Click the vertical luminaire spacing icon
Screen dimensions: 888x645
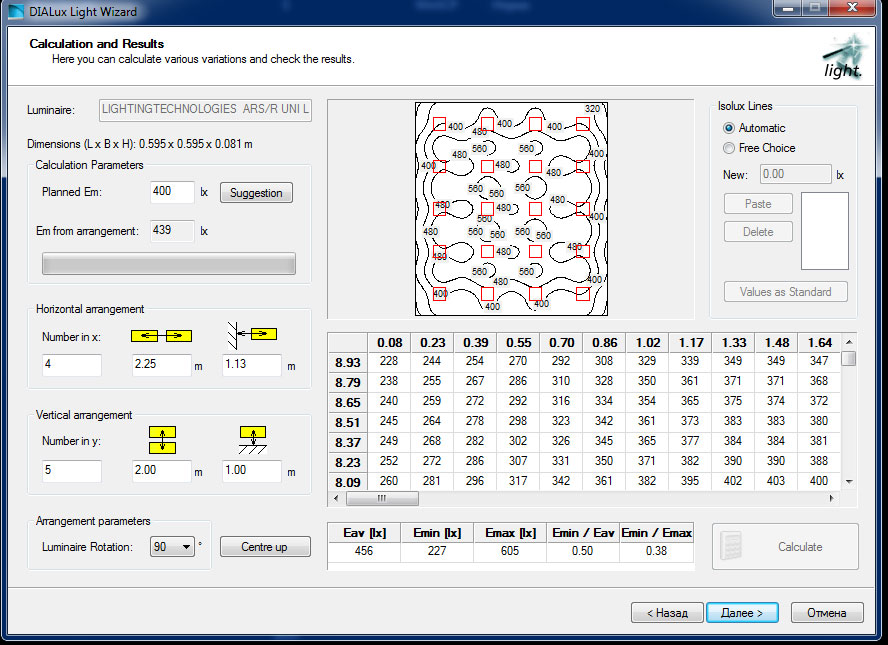coord(161,438)
